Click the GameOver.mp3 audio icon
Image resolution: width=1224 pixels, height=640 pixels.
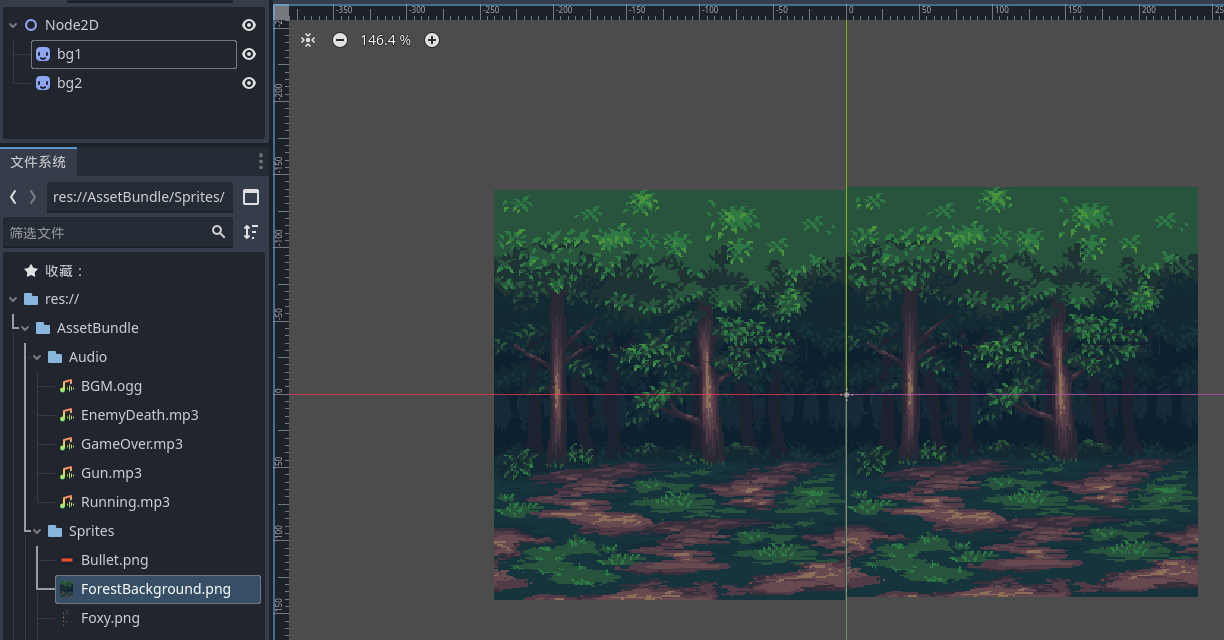[67, 444]
